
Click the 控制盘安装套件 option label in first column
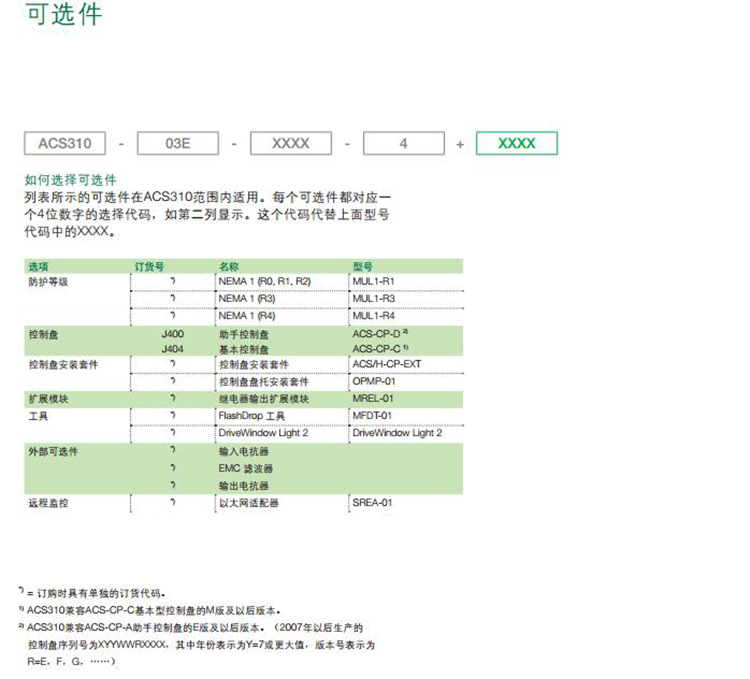pos(63,364)
